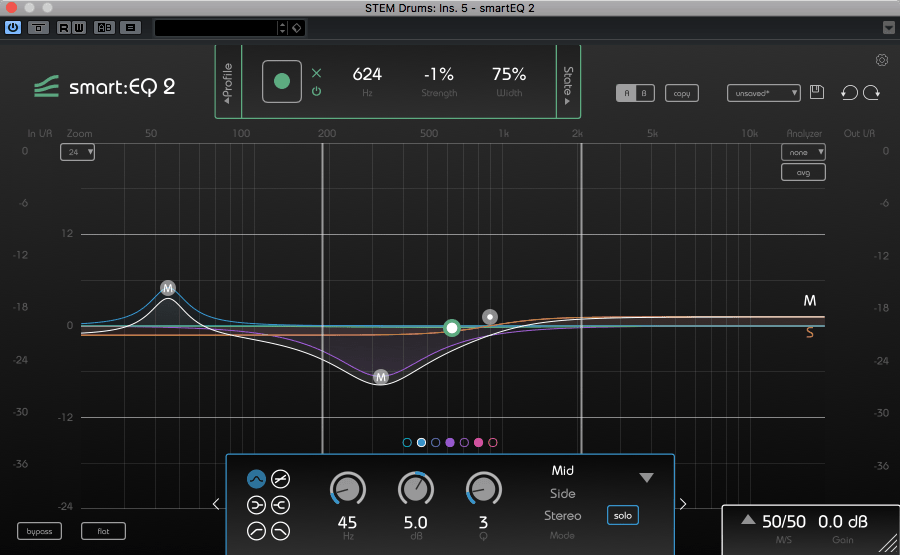The image size is (900, 555).
Task: Click the avg analyzer button
Action: (803, 172)
